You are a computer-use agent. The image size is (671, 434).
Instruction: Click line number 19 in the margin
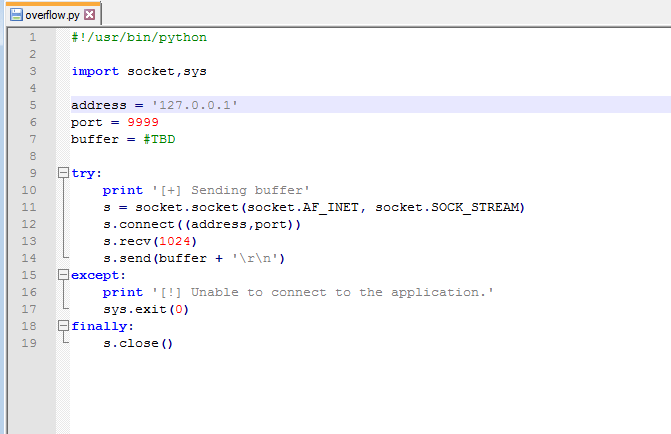point(32,343)
